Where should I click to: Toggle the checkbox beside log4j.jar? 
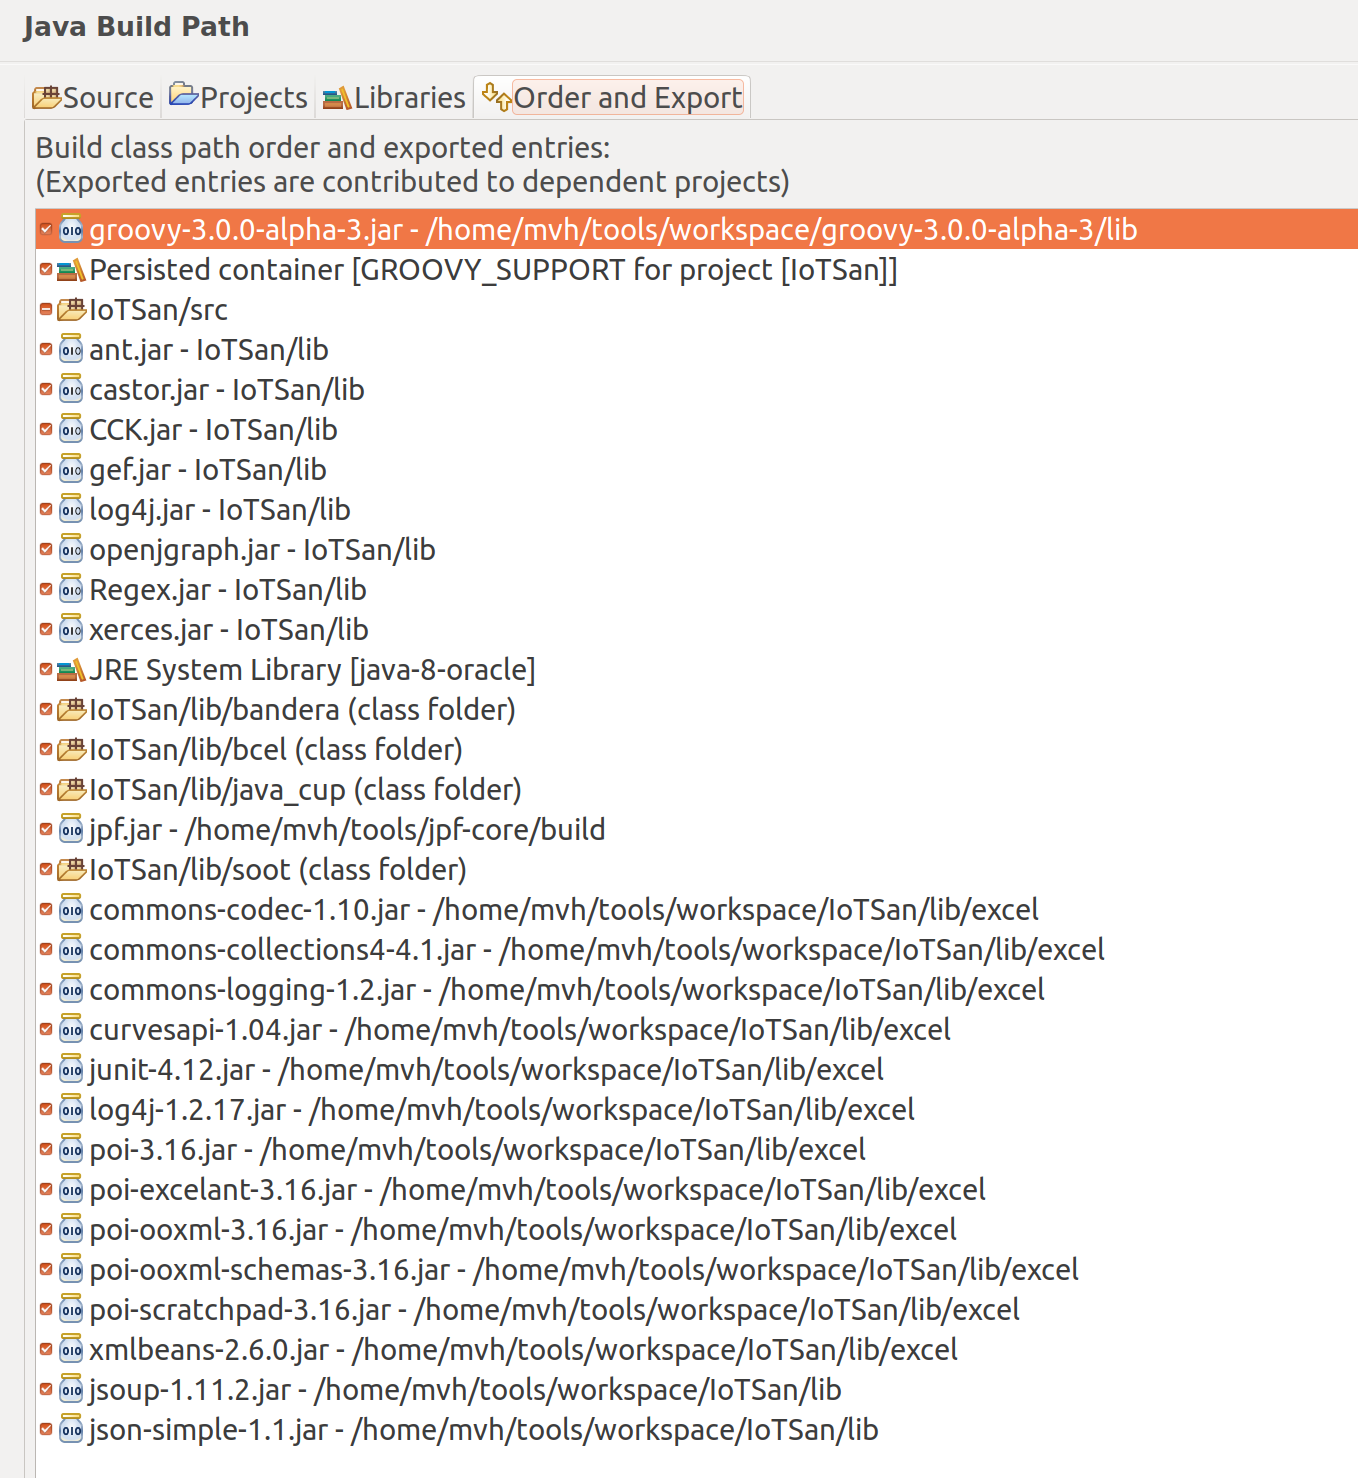coord(45,509)
